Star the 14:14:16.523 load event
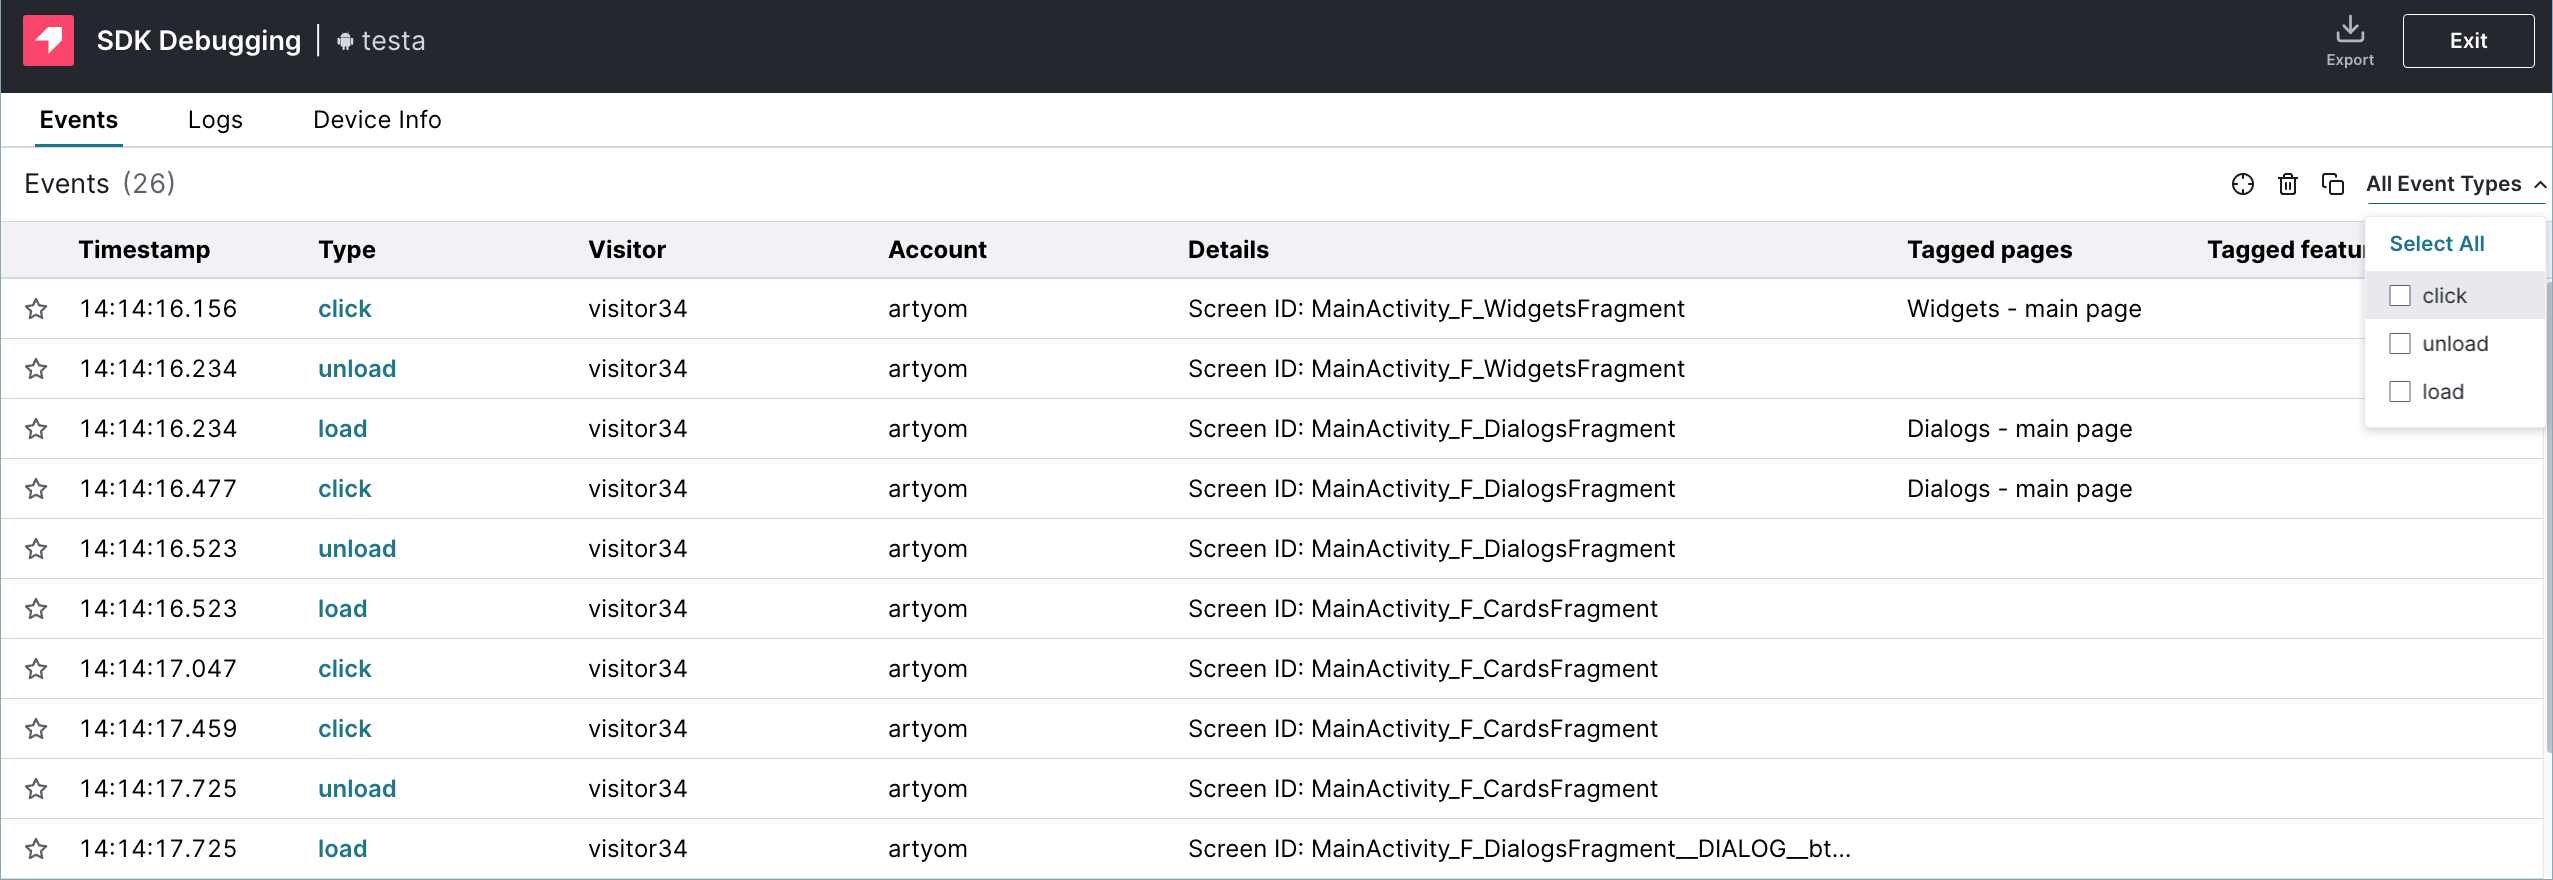 pos(36,609)
